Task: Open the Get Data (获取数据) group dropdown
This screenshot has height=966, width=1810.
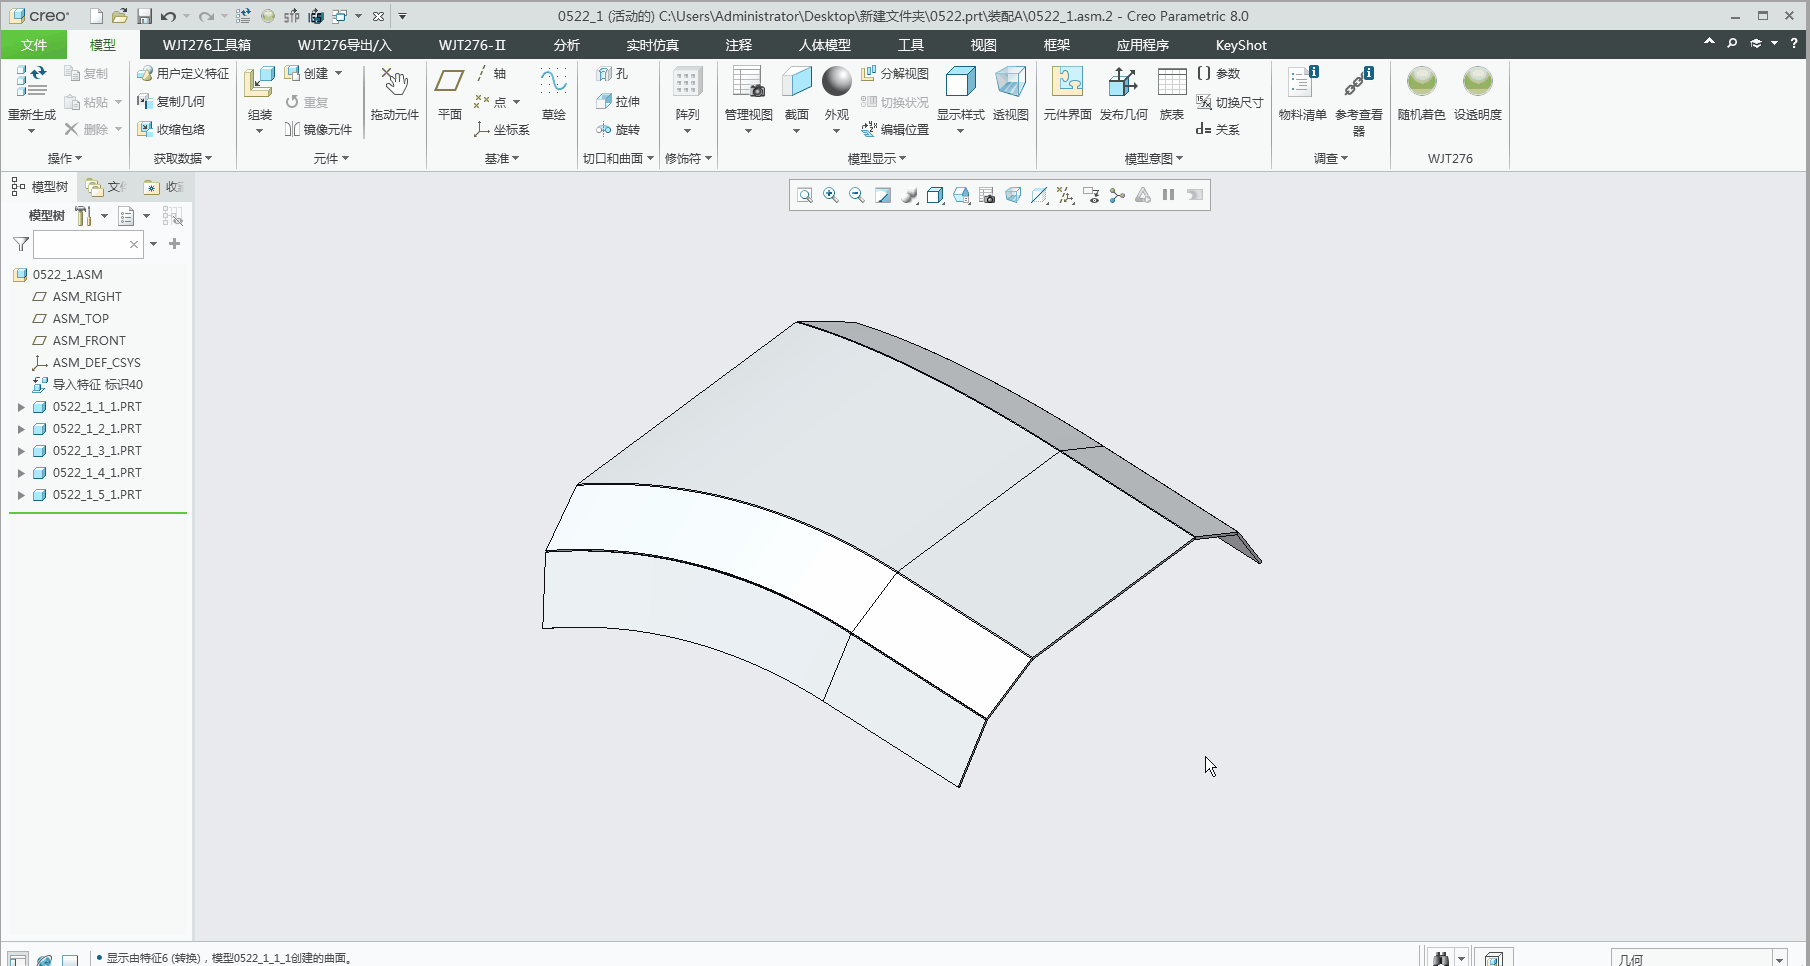Action: pos(183,158)
